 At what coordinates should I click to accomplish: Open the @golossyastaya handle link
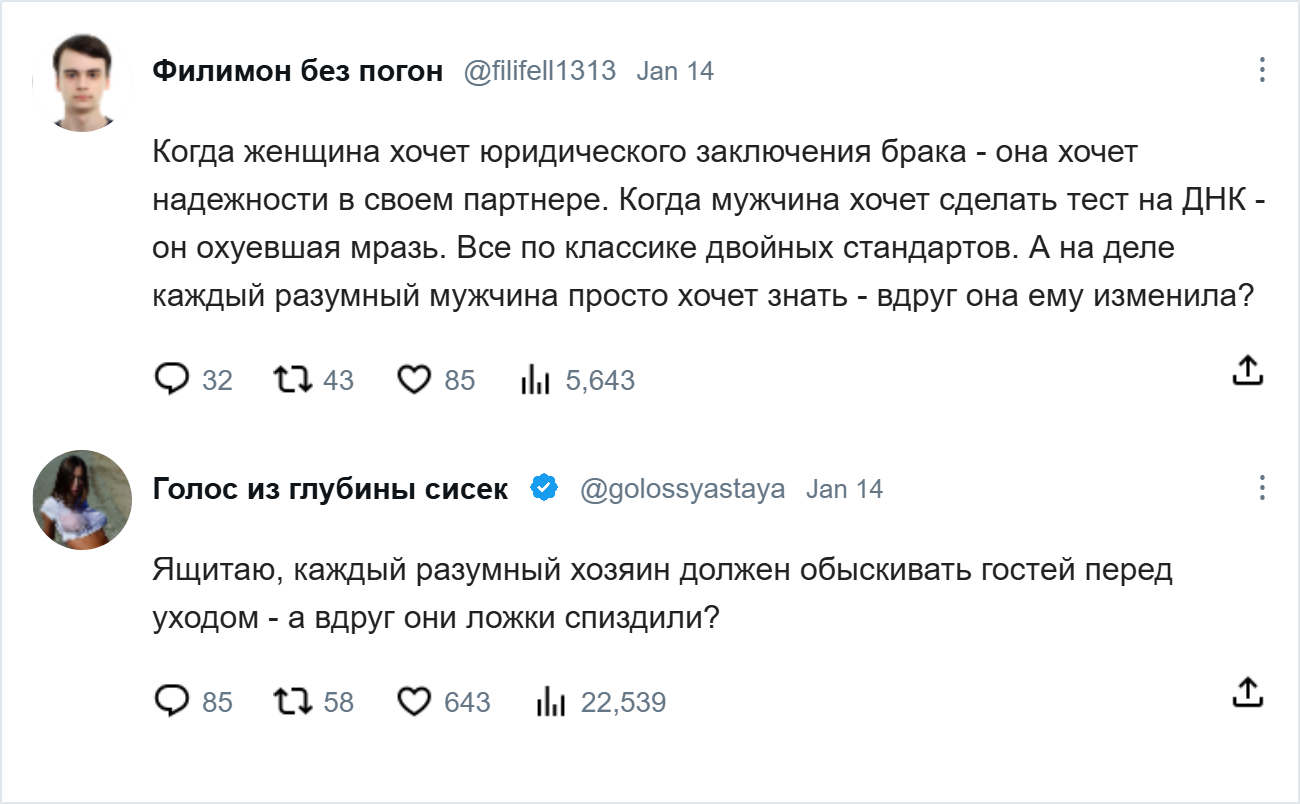[x=683, y=489]
